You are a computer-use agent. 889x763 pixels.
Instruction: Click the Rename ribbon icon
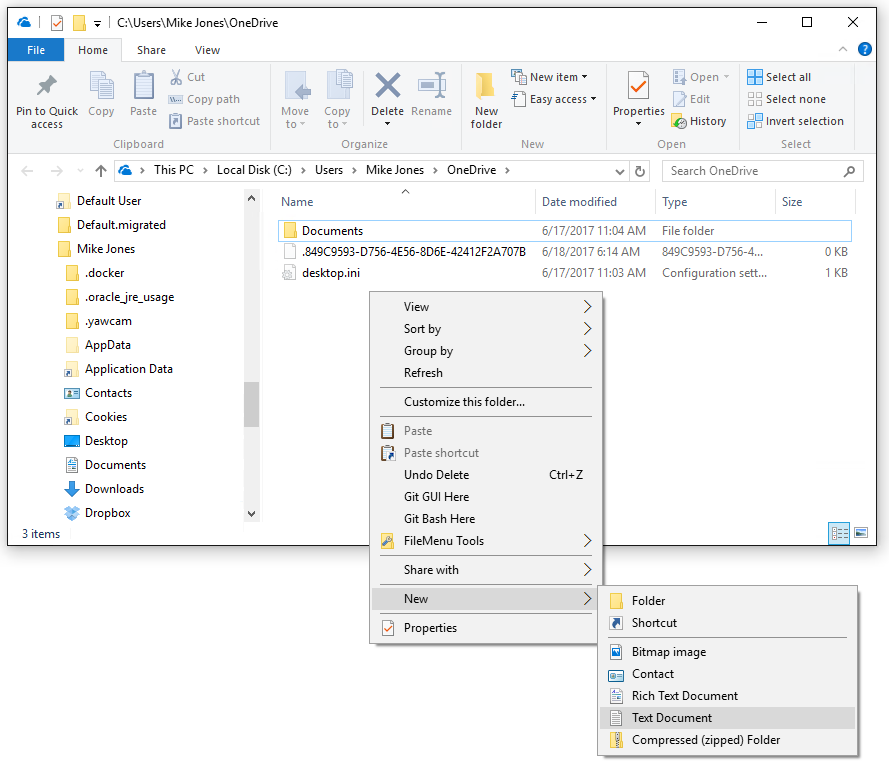pos(431,86)
